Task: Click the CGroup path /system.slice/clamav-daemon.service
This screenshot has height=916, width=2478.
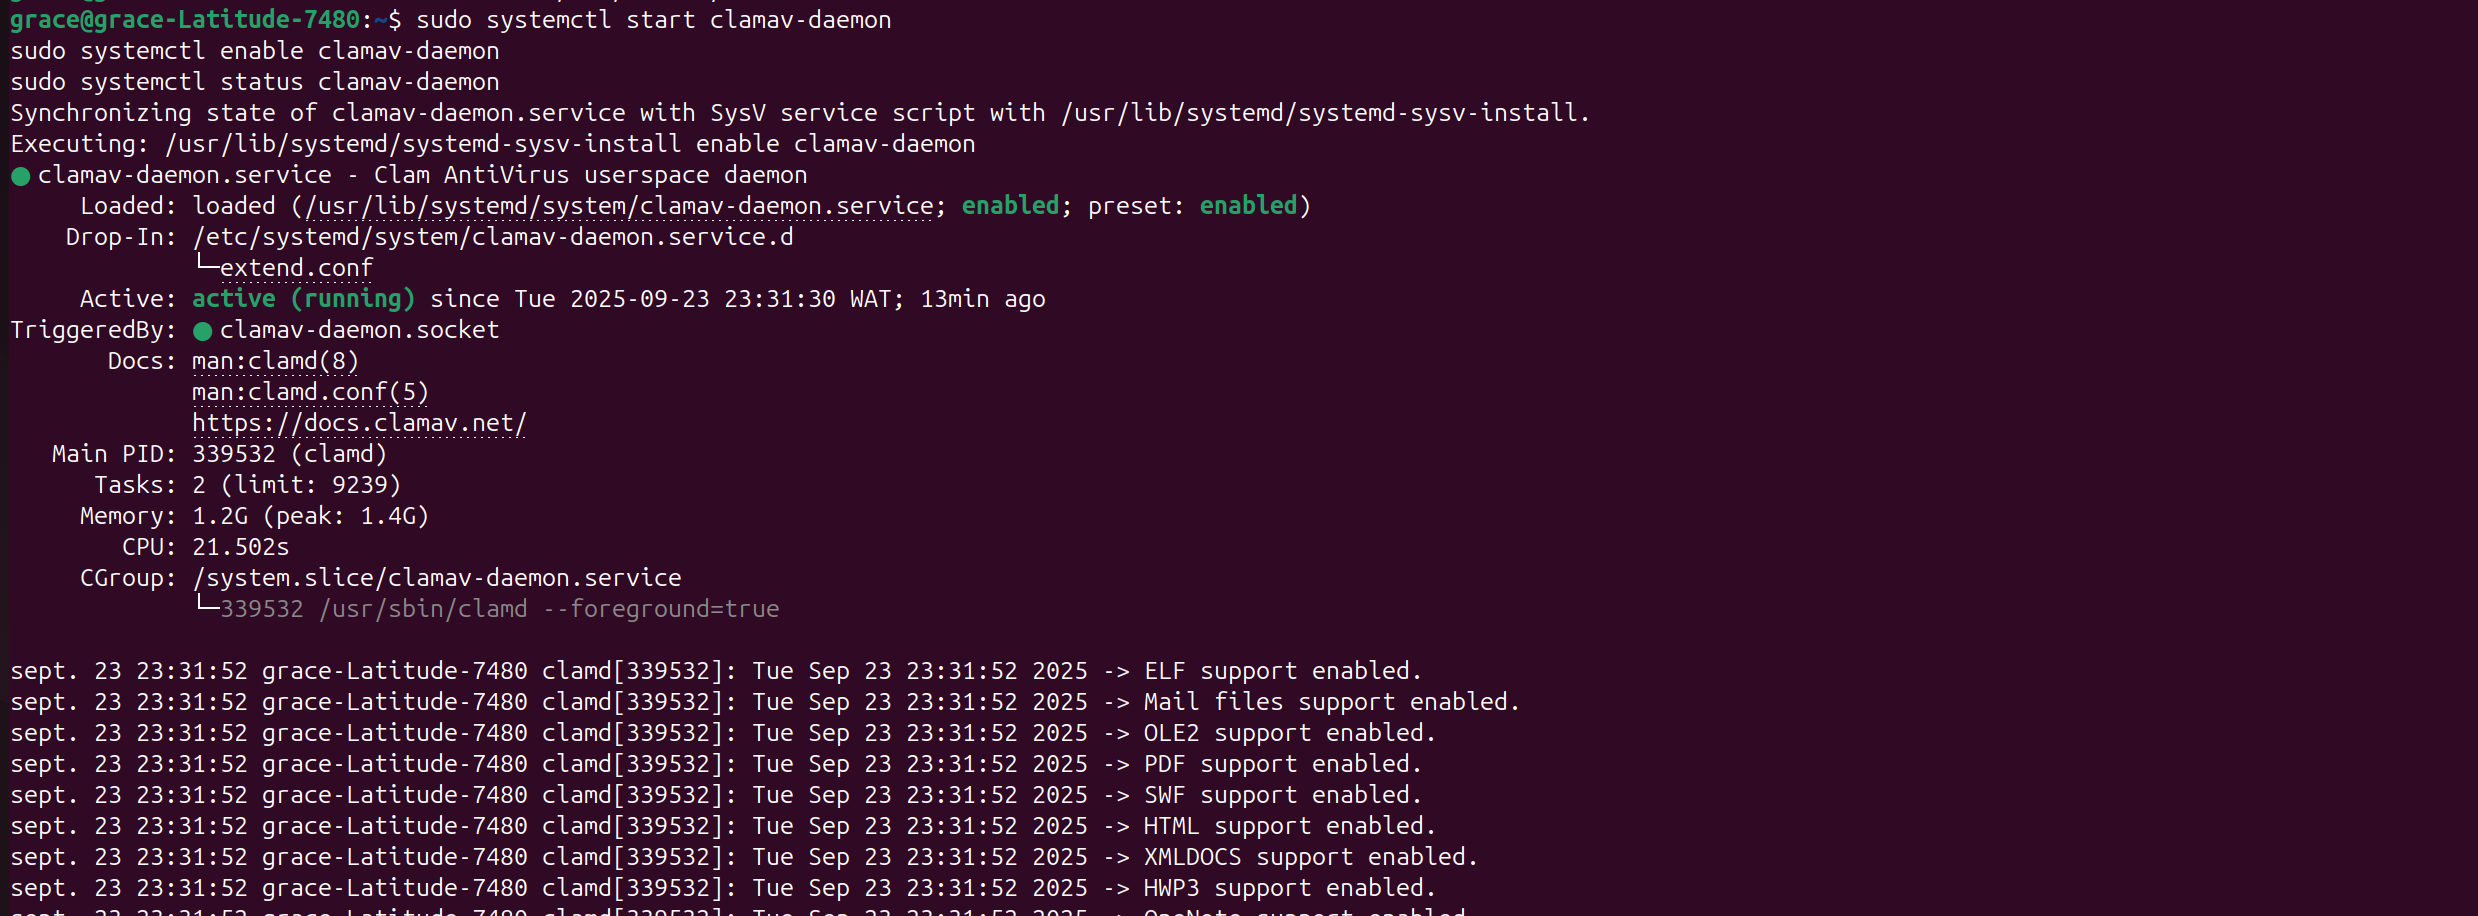Action: (437, 578)
